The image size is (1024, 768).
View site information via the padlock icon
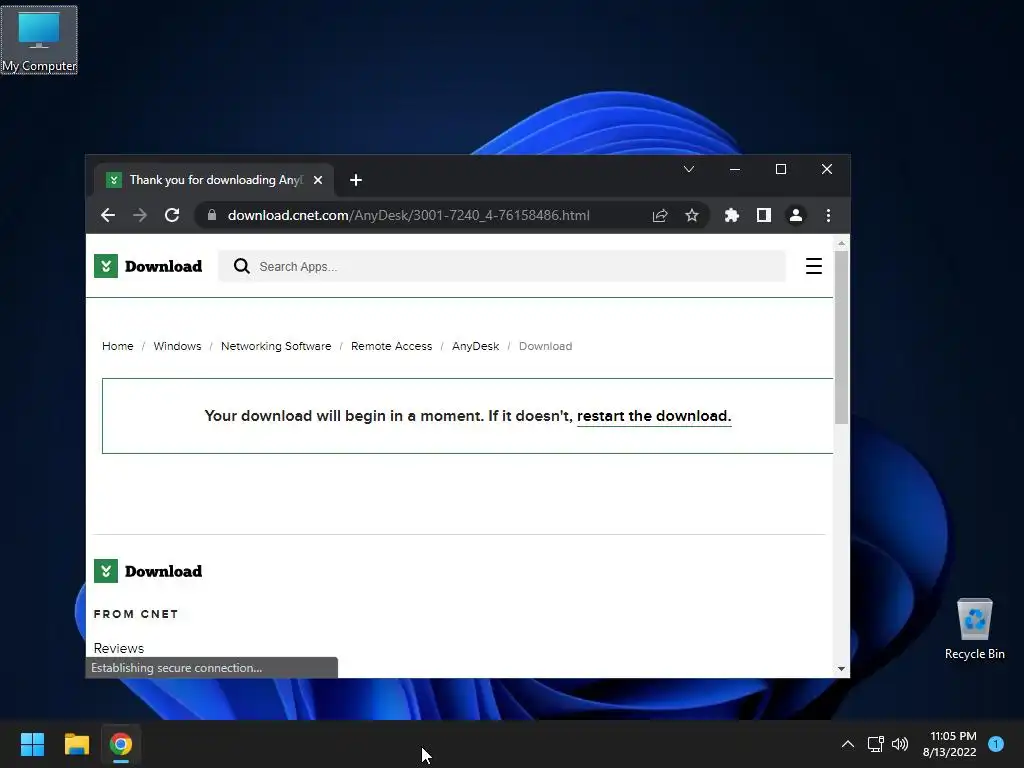pyautogui.click(x=212, y=215)
